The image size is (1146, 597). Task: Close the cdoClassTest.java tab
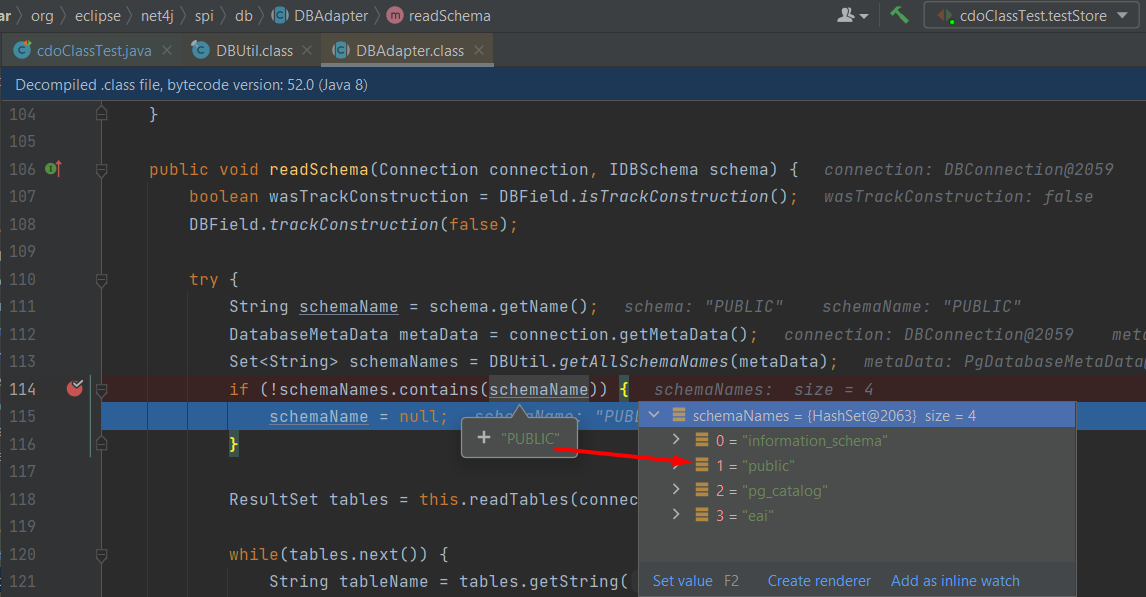tap(166, 51)
